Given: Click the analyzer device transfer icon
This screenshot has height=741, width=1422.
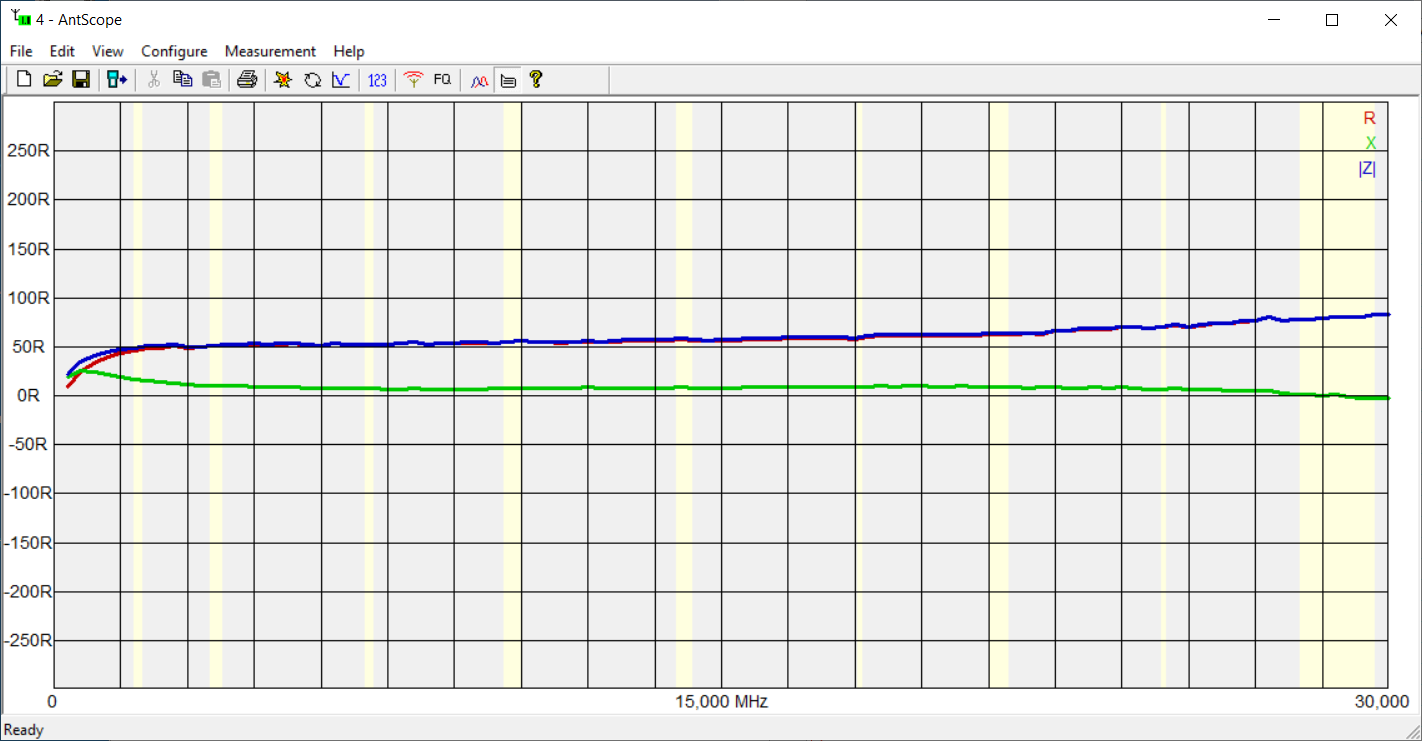Looking at the screenshot, I should tap(117, 80).
